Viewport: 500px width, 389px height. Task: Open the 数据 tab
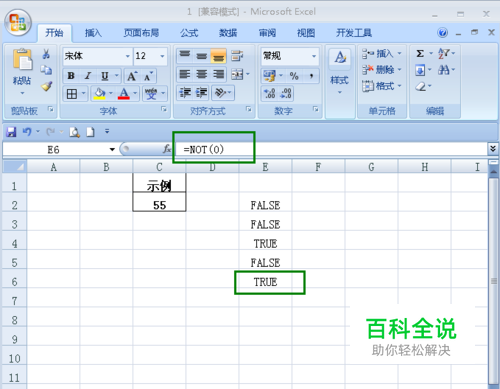click(228, 33)
